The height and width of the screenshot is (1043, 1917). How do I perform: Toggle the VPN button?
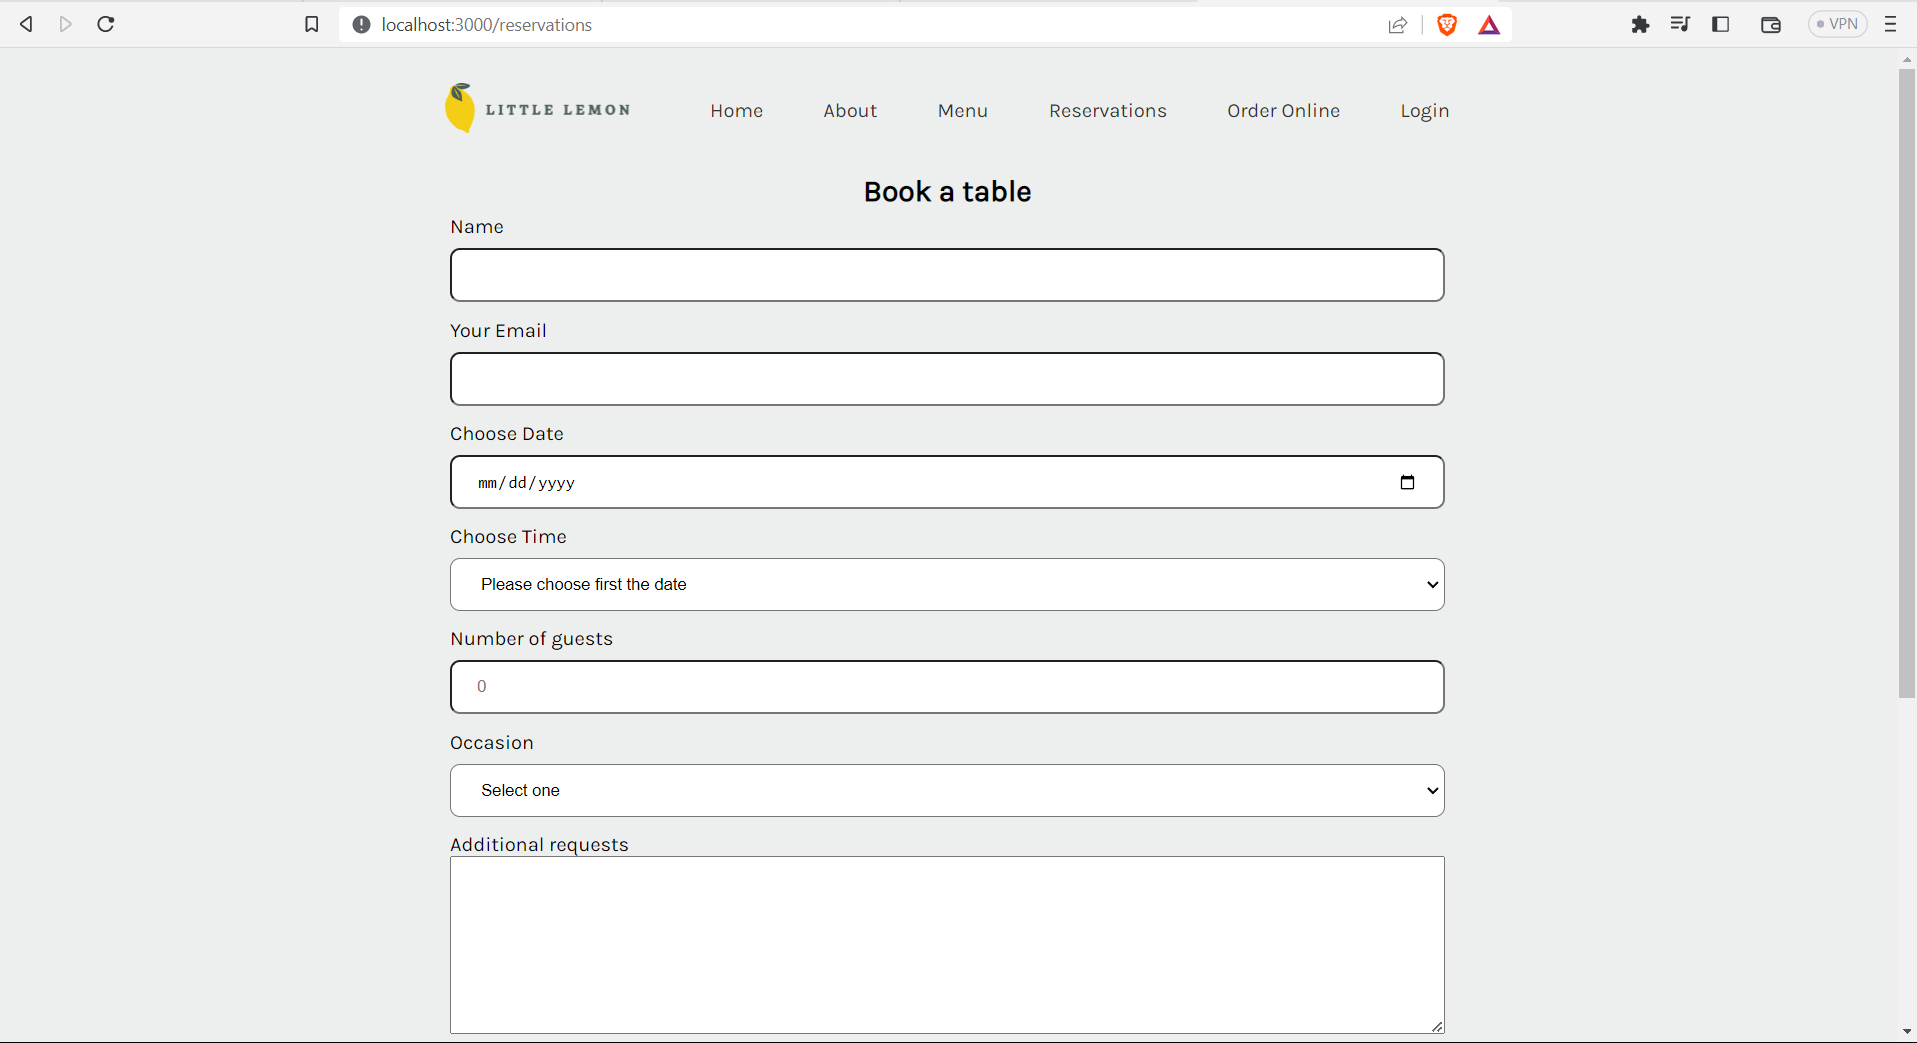click(1837, 24)
